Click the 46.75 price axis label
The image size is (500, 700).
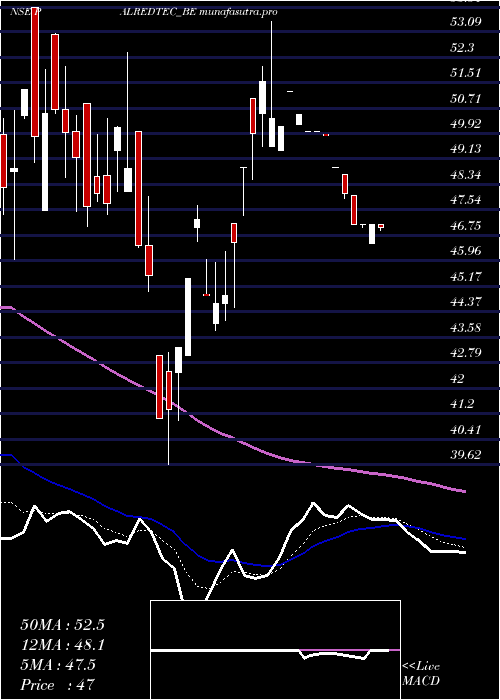point(466,225)
